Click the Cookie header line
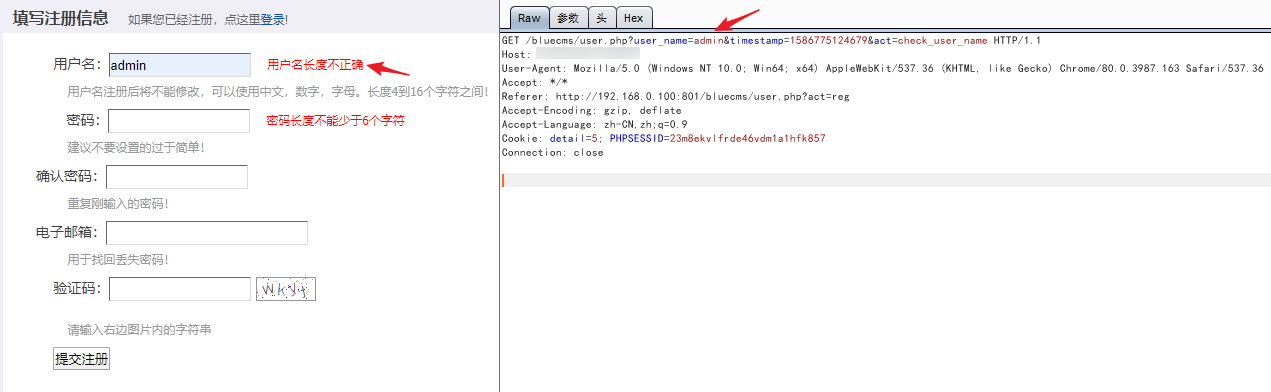This screenshot has width=1271, height=392. pos(663,138)
